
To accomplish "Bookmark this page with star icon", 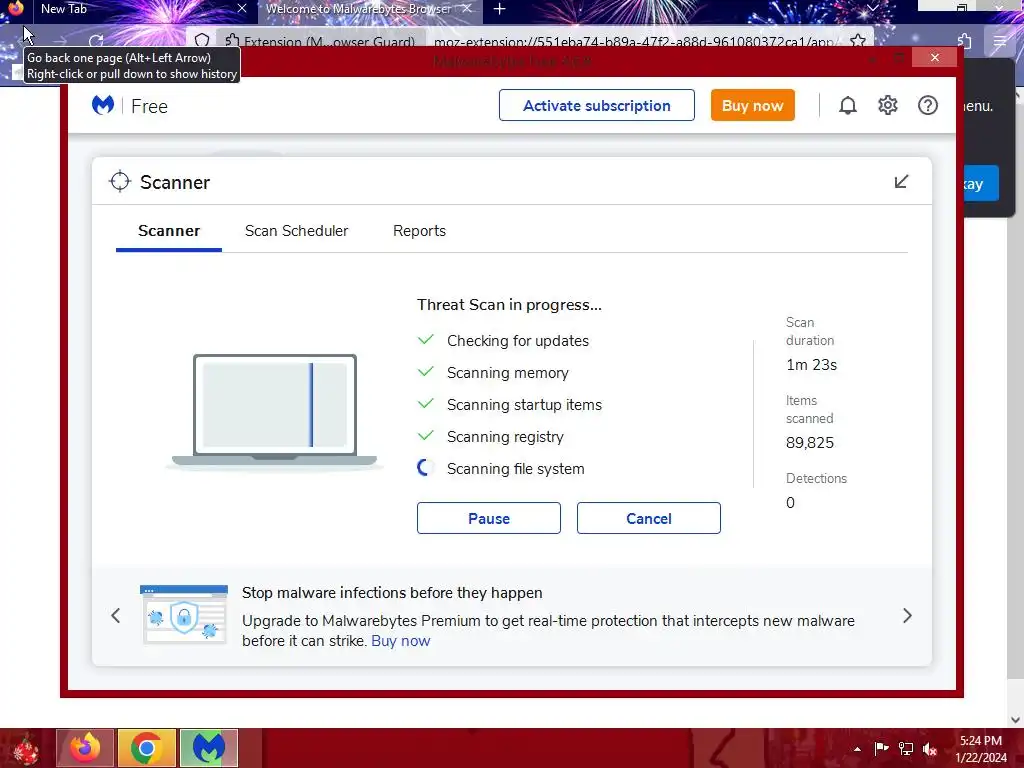I will (857, 41).
